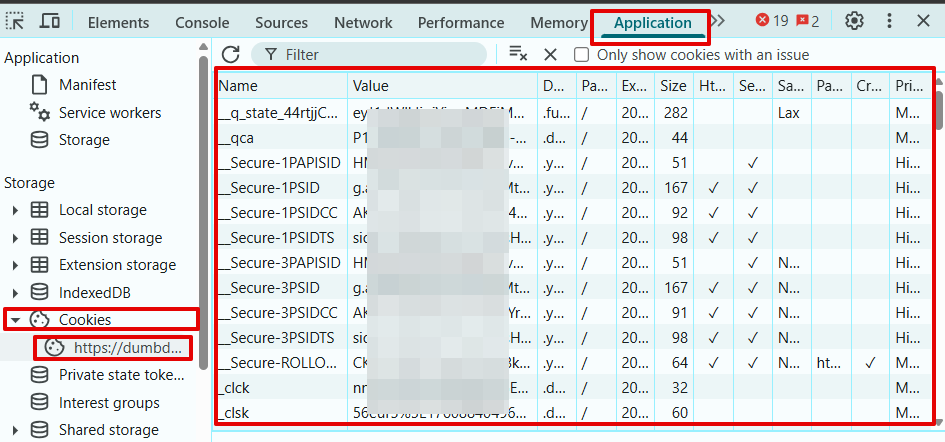Click the delete selected cookie X icon
Image resolution: width=945 pixels, height=442 pixels.
[550, 55]
